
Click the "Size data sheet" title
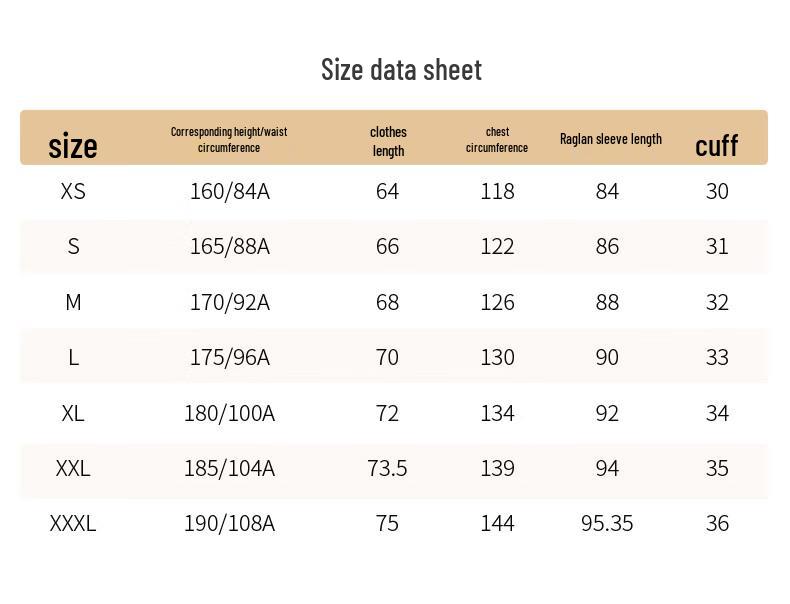(401, 70)
